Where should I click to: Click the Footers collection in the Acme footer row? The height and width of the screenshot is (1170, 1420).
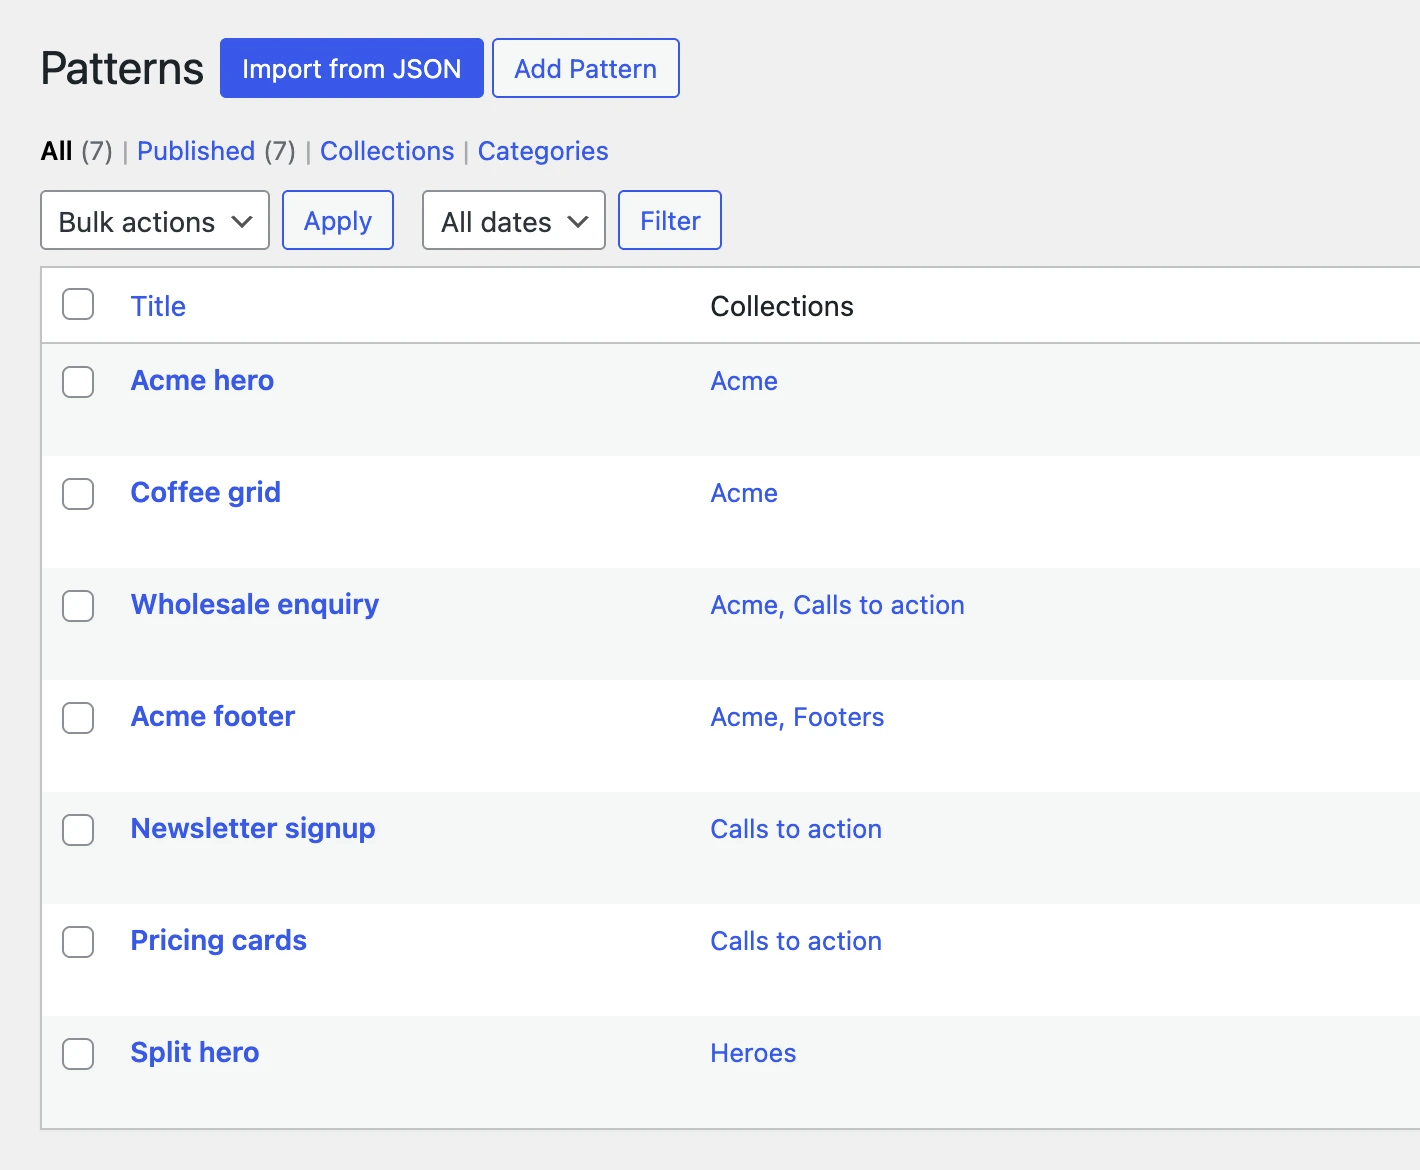click(x=839, y=717)
